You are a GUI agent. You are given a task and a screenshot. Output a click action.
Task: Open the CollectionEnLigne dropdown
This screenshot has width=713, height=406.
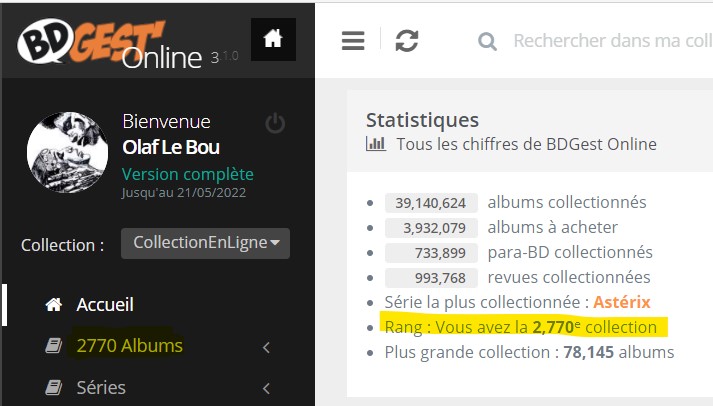(205, 243)
